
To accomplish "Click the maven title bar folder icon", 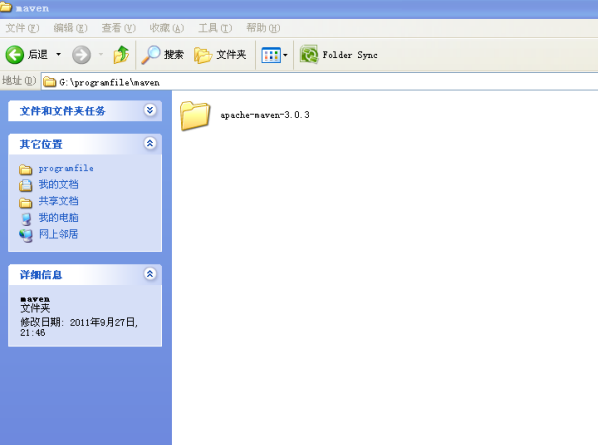I will pos(6,7).
